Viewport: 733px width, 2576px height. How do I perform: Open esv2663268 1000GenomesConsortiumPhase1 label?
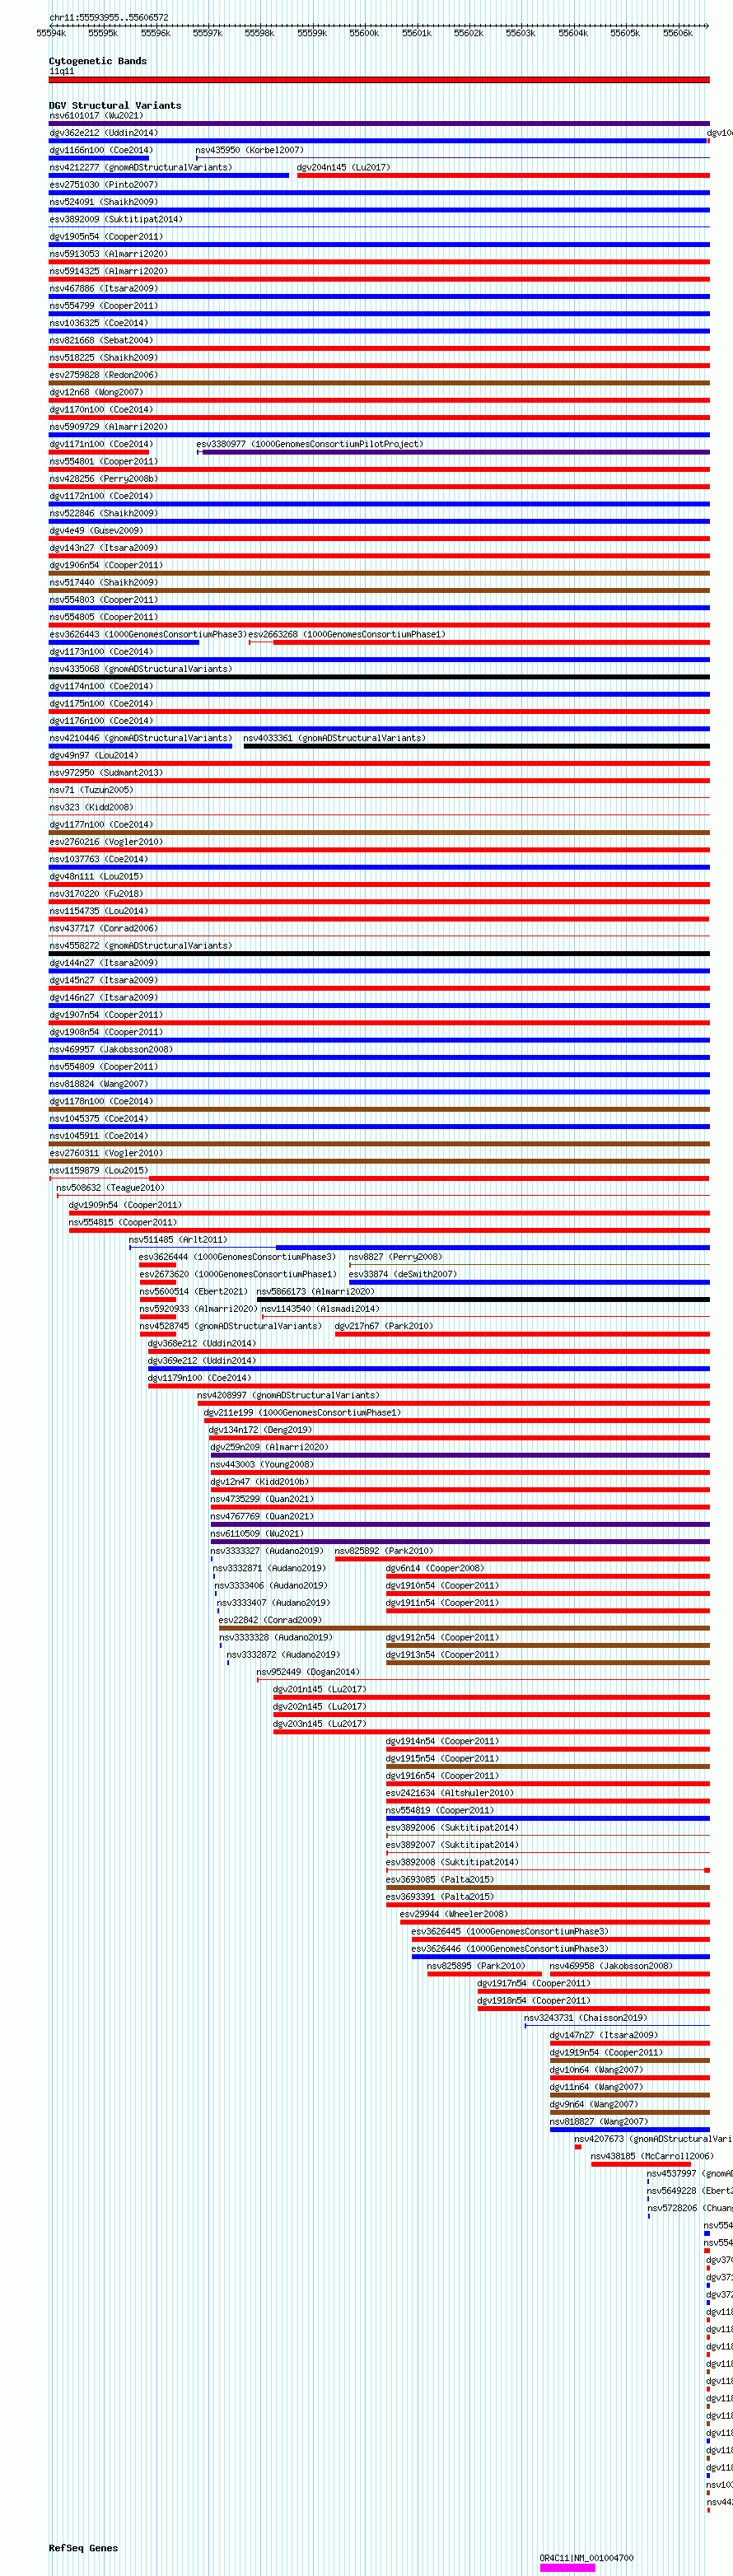(346, 634)
